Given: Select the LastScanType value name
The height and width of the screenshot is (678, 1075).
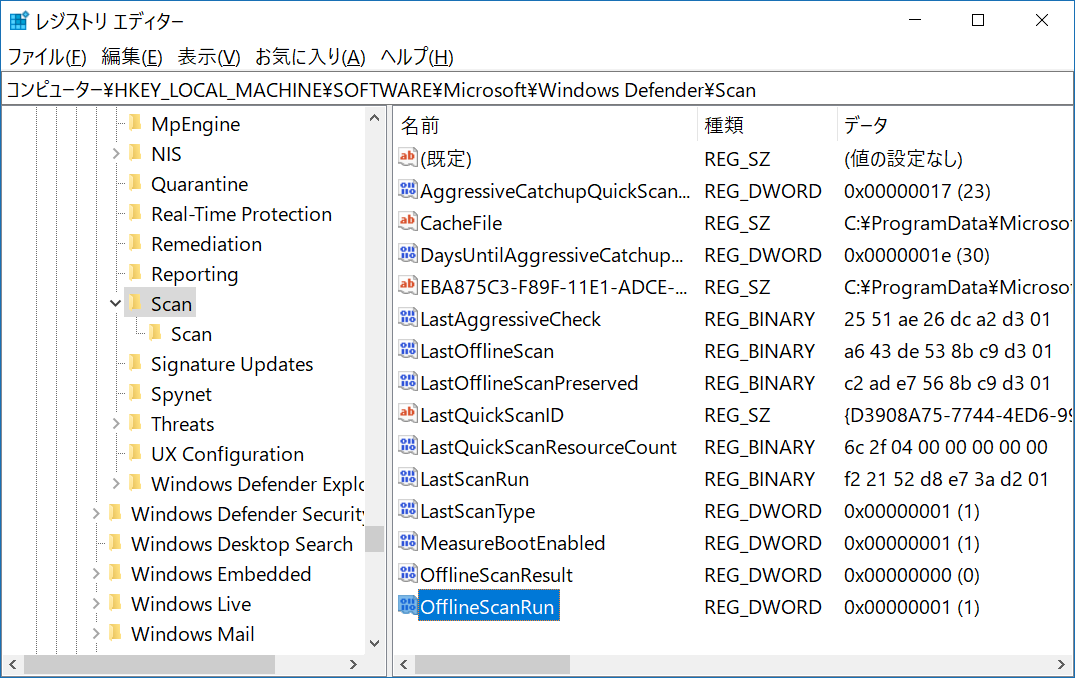Looking at the screenshot, I should pos(478,511).
